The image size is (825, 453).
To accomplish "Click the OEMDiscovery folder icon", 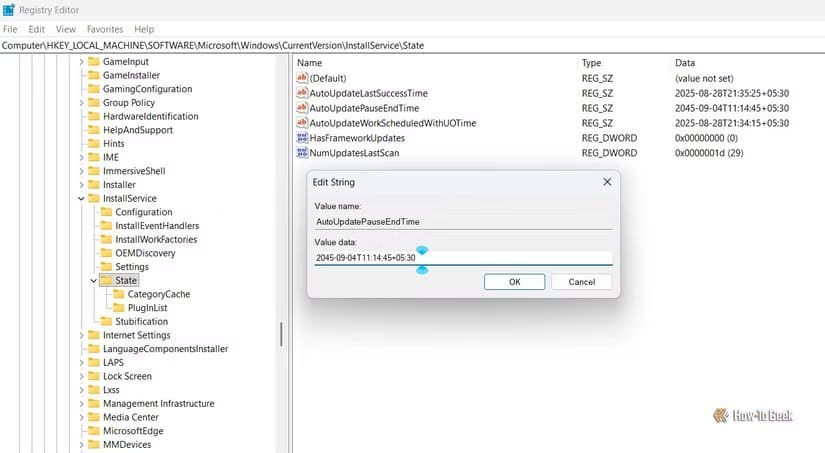I will (x=106, y=253).
